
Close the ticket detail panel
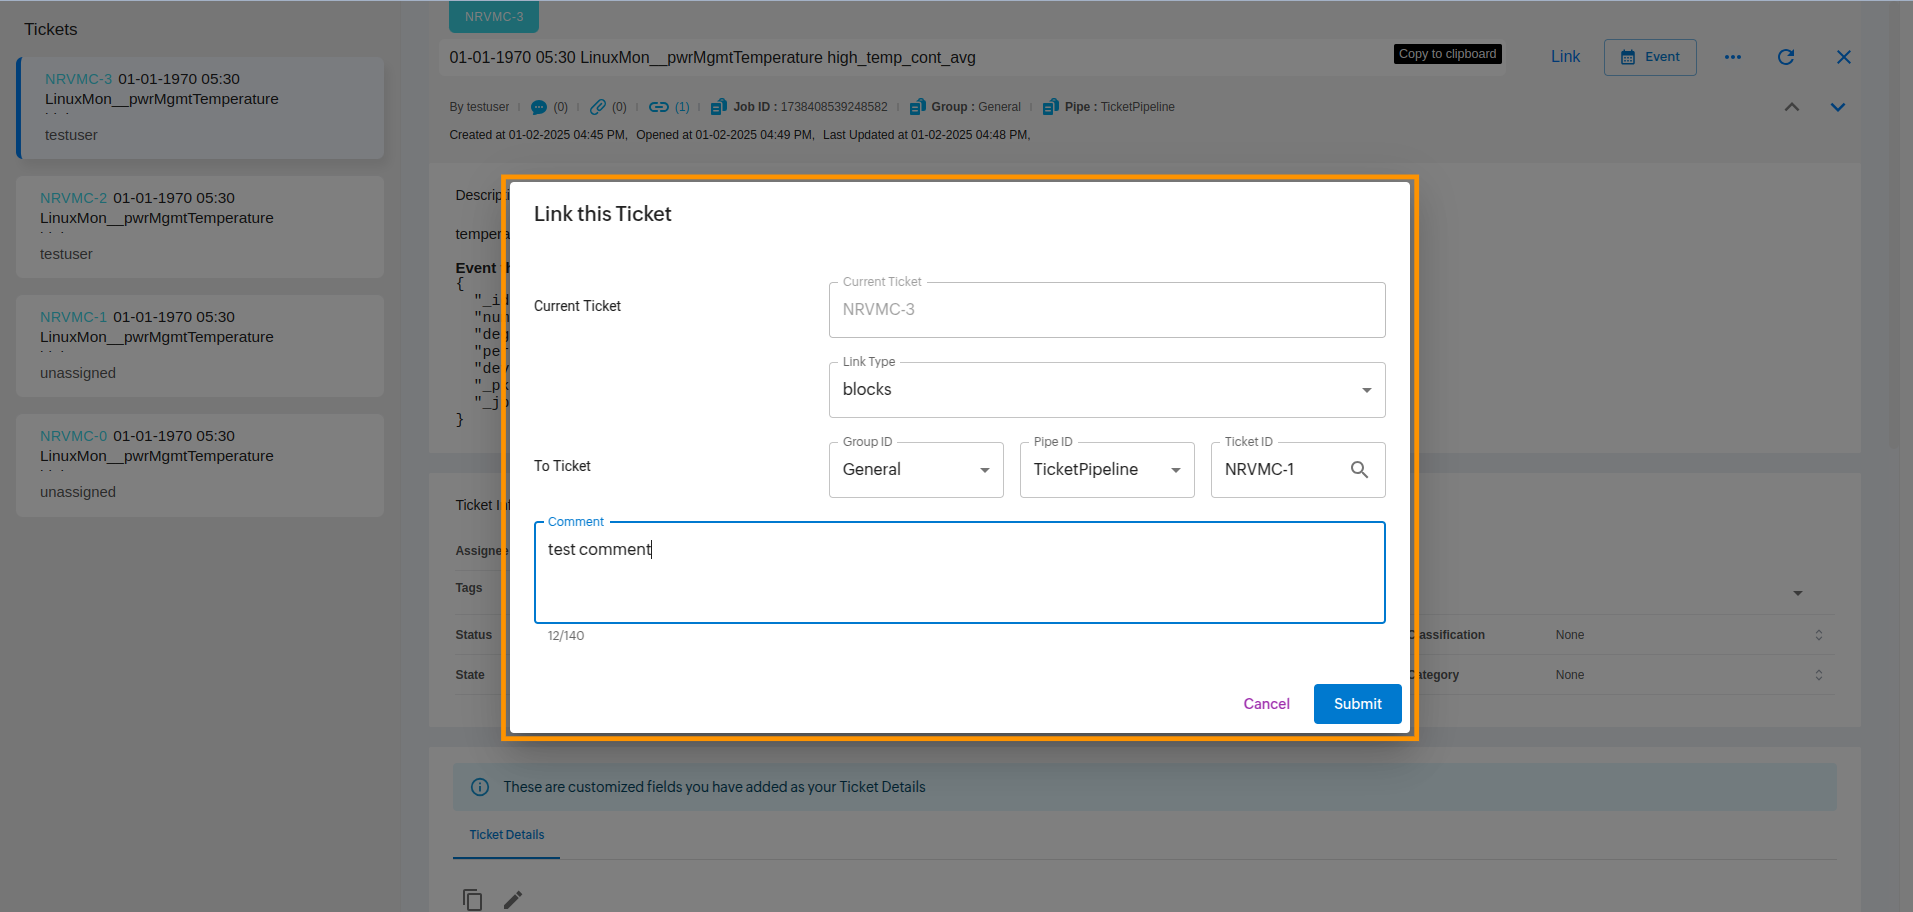(1844, 57)
